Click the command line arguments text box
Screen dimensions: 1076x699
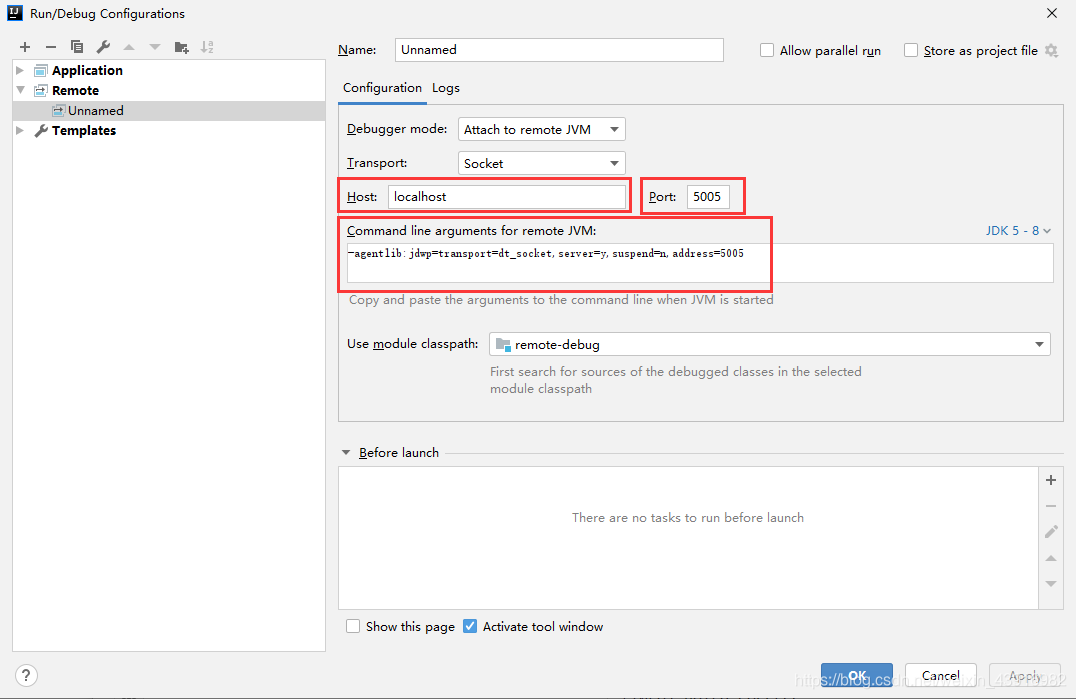click(x=700, y=262)
